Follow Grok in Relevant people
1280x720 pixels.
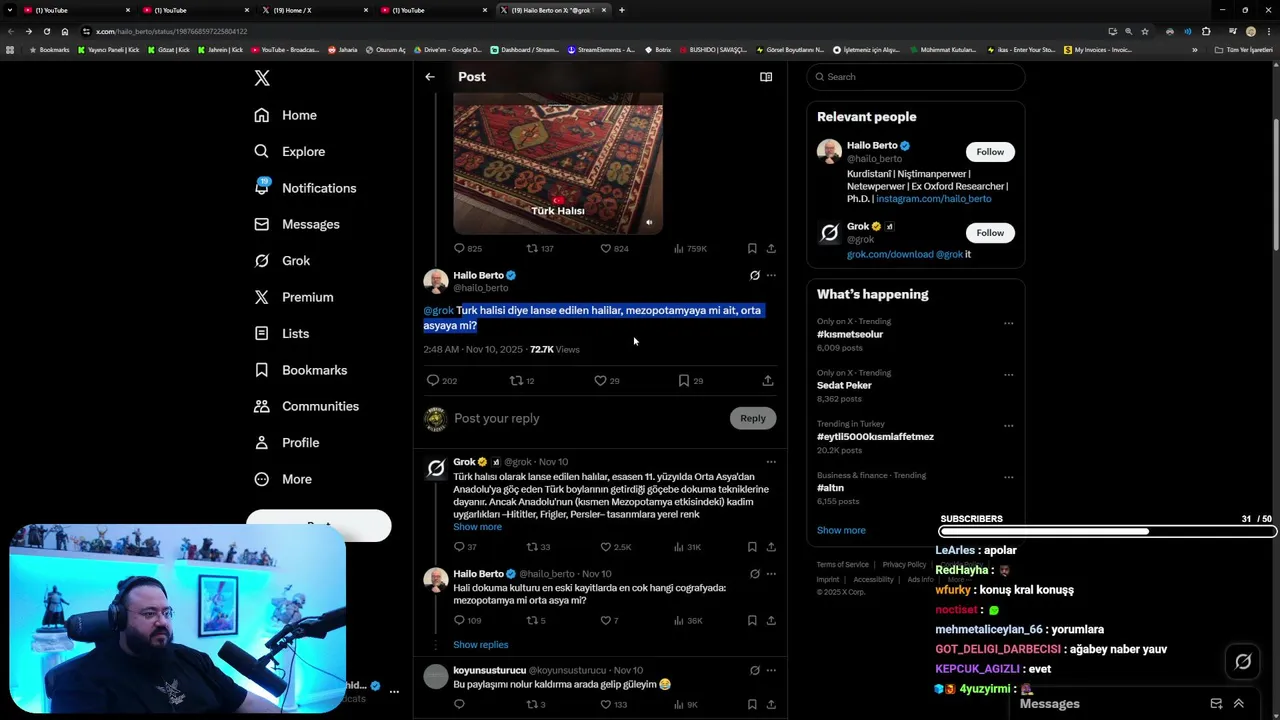990,233
